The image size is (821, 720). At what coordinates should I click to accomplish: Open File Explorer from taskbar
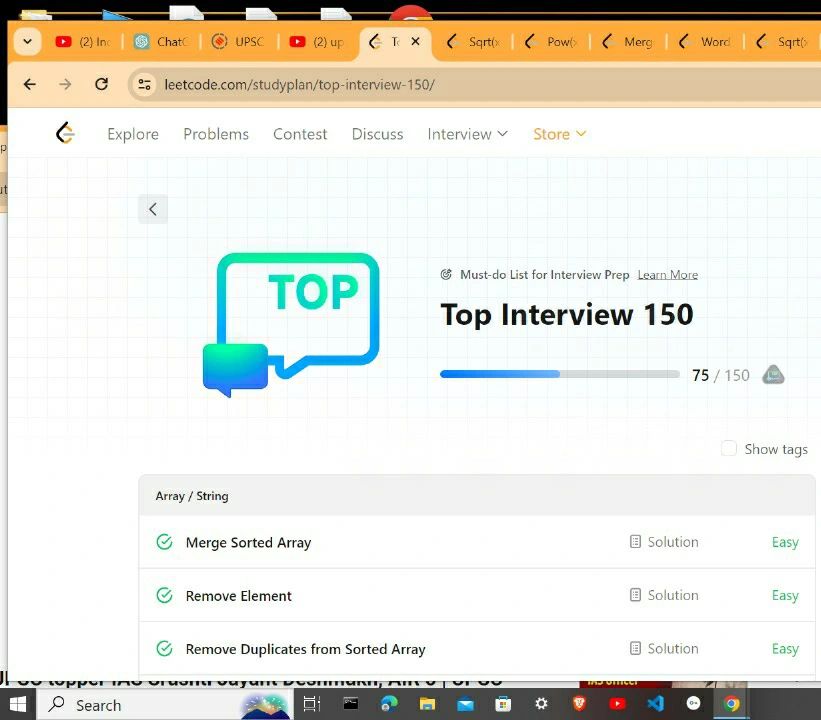tap(427, 704)
